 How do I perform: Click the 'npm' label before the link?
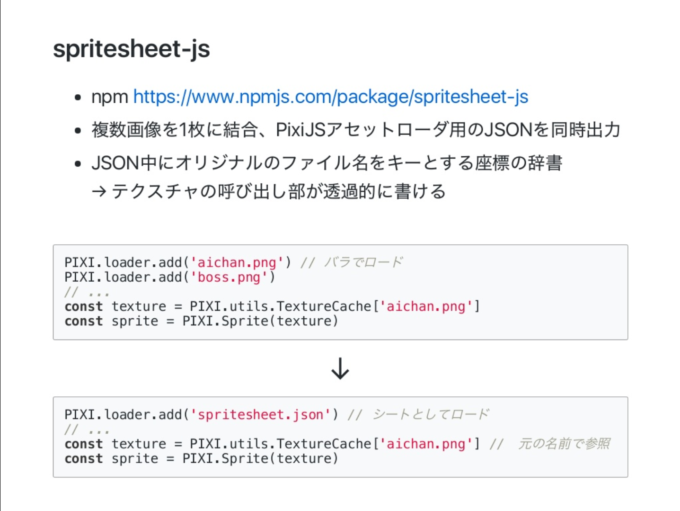109,97
